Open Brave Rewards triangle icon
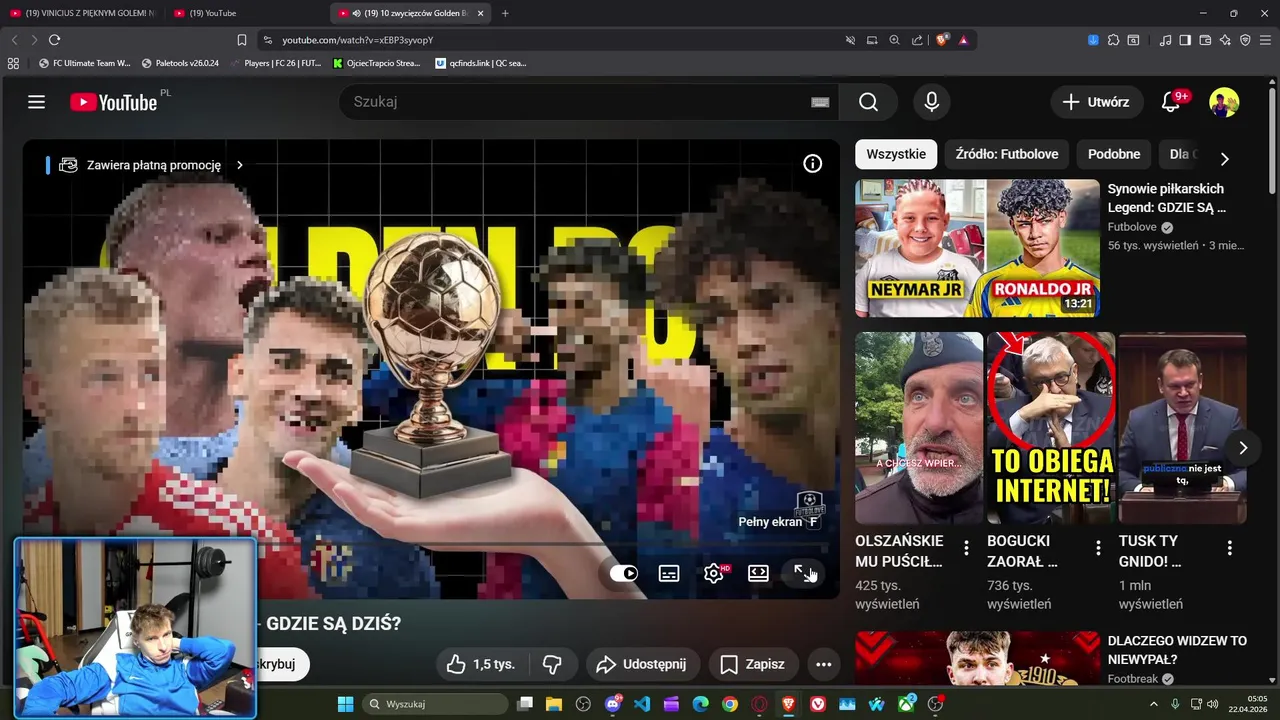 coord(964,40)
